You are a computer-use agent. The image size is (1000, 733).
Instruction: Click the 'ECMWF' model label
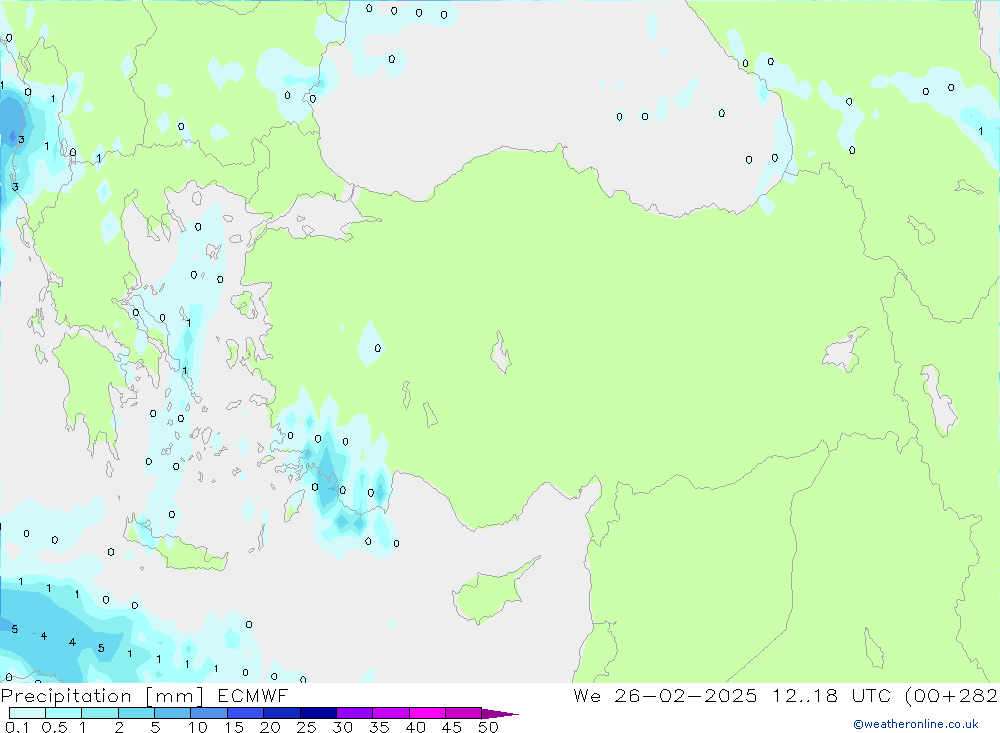pyautogui.click(x=253, y=695)
